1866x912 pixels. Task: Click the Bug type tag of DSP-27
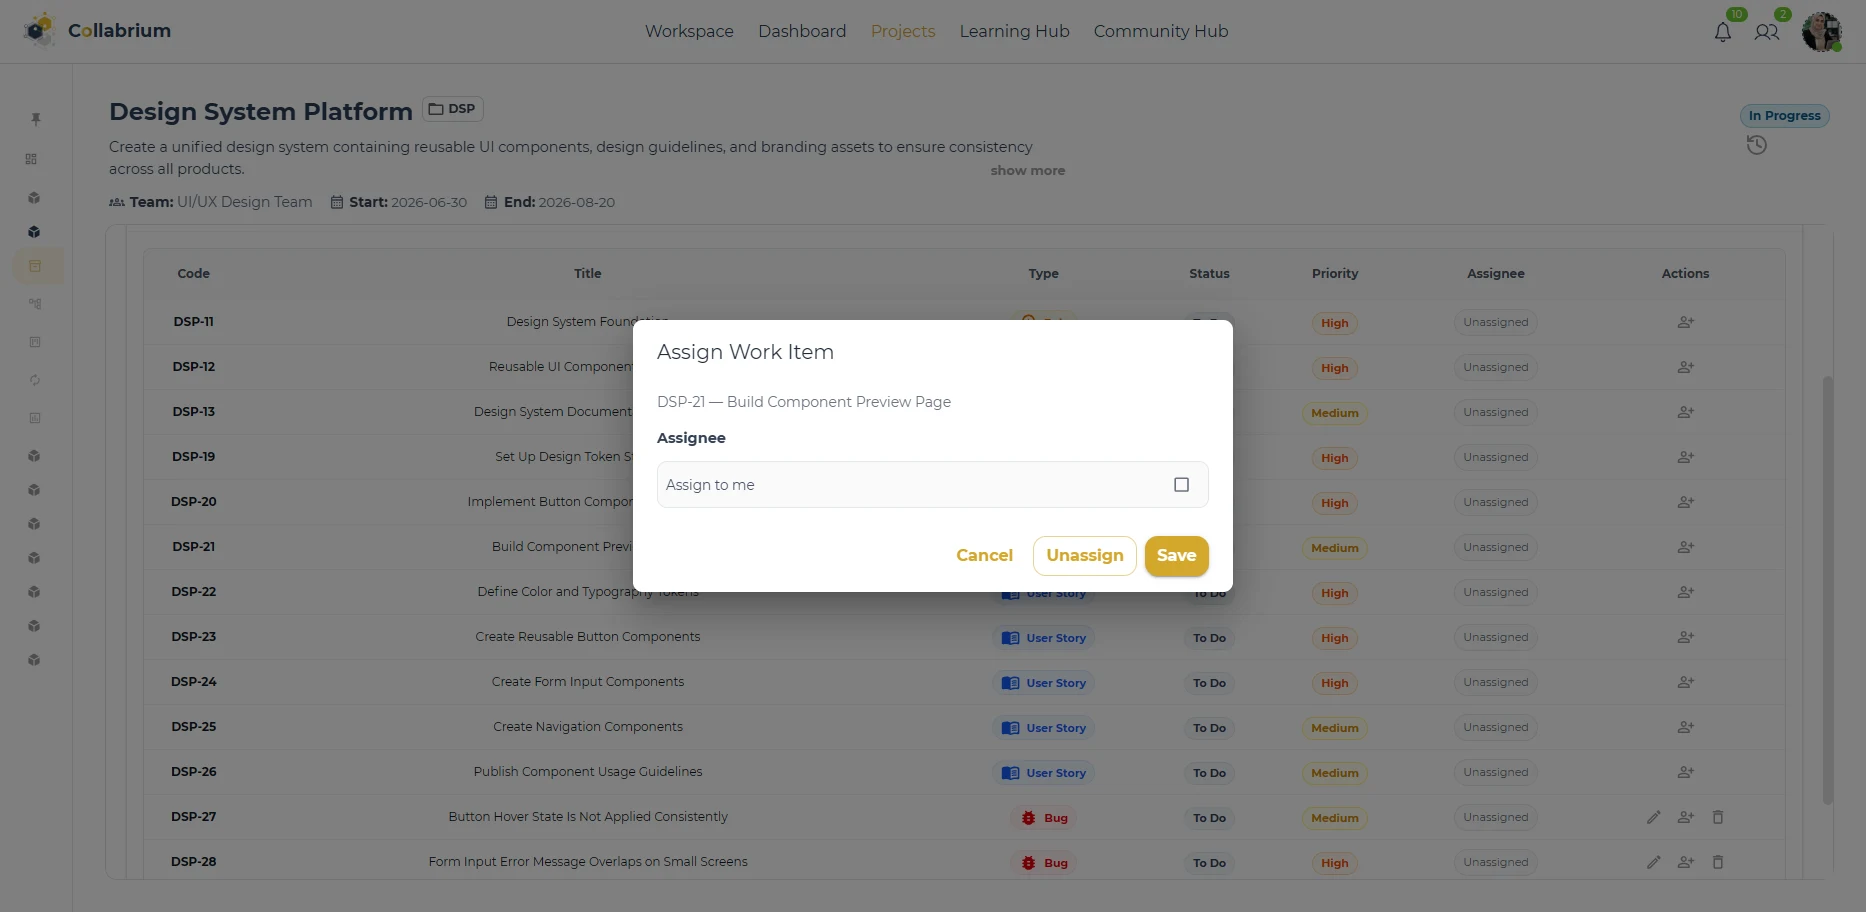(x=1044, y=818)
